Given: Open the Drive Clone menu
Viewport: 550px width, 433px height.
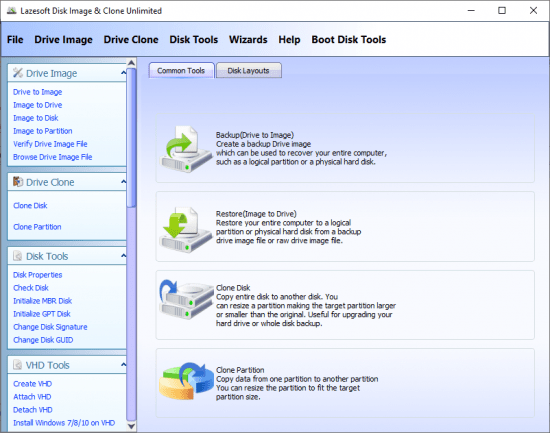Looking at the screenshot, I should [x=131, y=40].
